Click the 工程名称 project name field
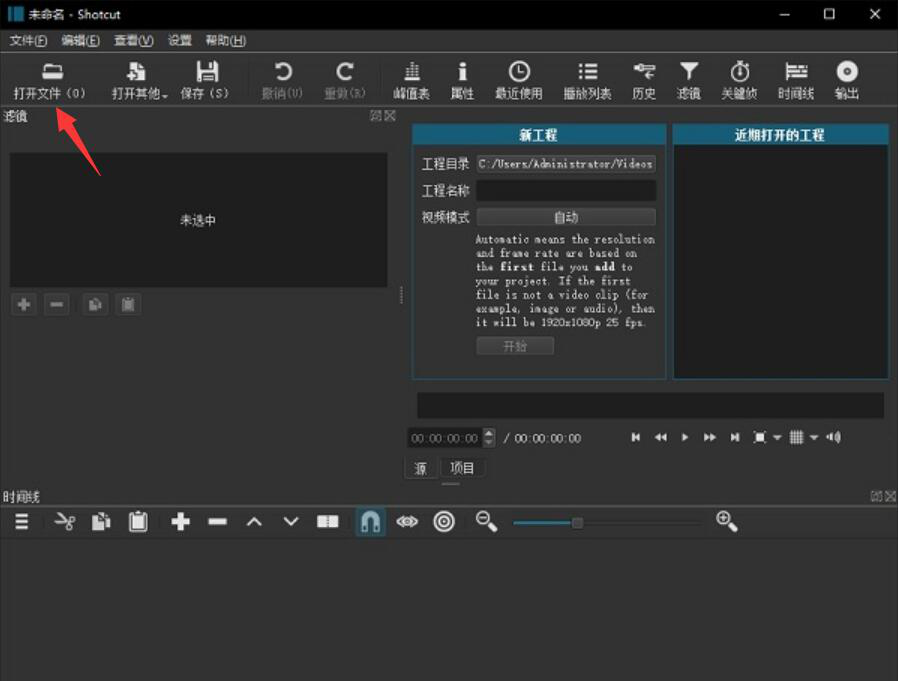 coord(567,190)
